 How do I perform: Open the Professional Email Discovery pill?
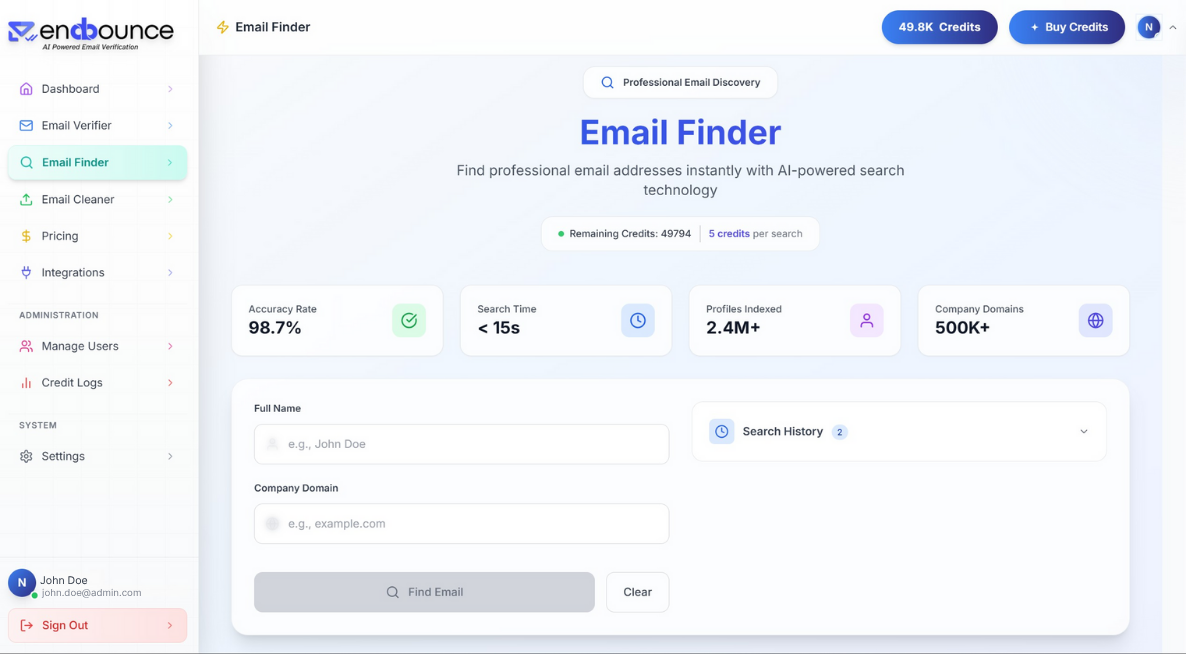point(680,82)
